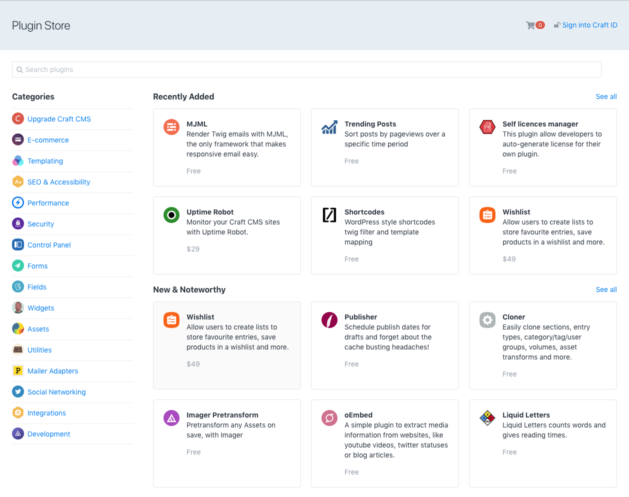The width and height of the screenshot is (629, 497).
Task: See all New & Noteworthy plugins
Action: [606, 290]
